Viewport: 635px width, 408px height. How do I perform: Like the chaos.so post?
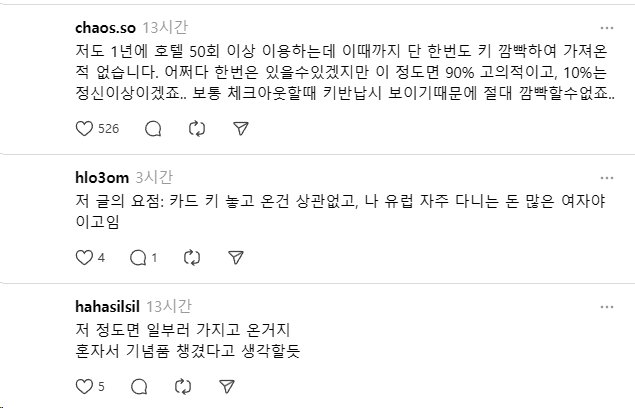pyautogui.click(x=85, y=129)
